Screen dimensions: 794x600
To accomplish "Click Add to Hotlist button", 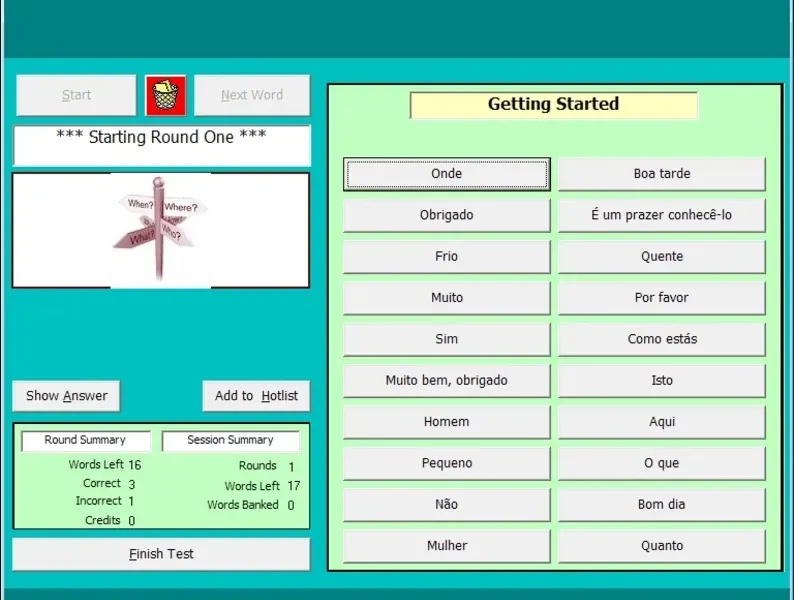I will [x=256, y=396].
